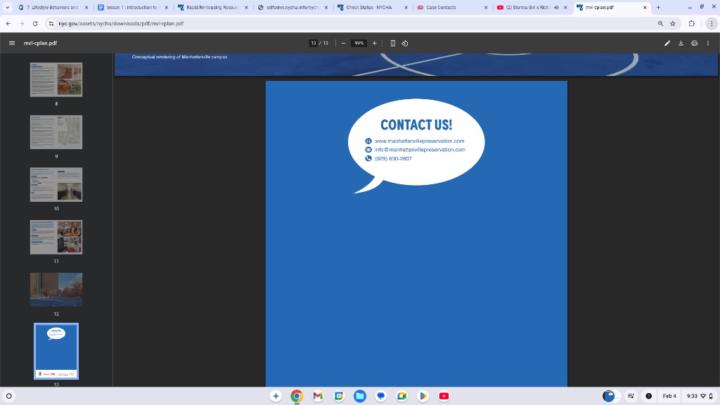Switch to the Check Status NYCHA tab
Image resolution: width=720 pixels, height=405 pixels.
point(372,7)
